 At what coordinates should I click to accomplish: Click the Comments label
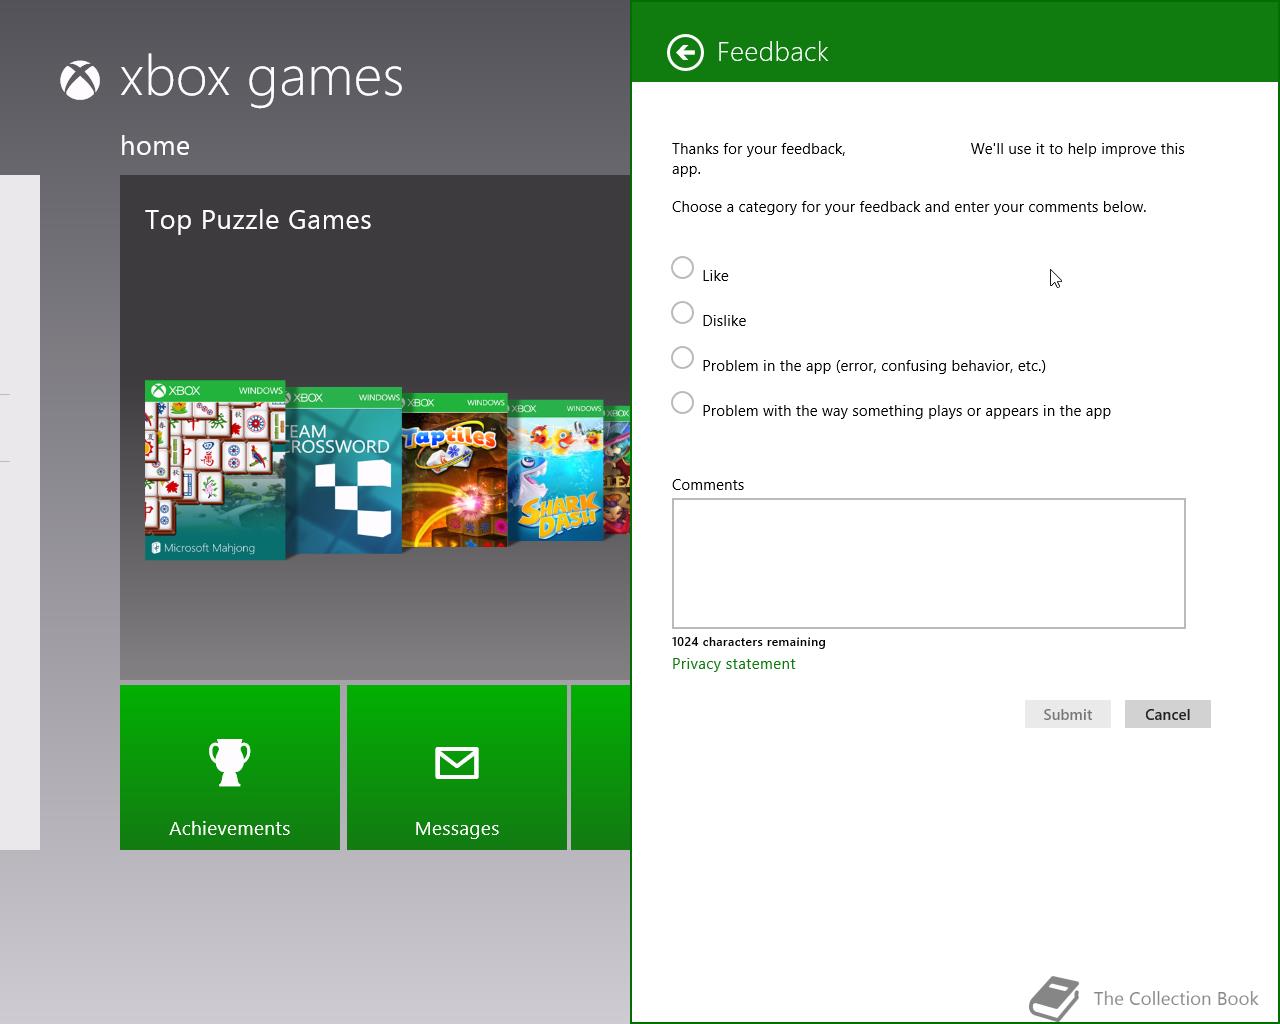[x=708, y=485]
